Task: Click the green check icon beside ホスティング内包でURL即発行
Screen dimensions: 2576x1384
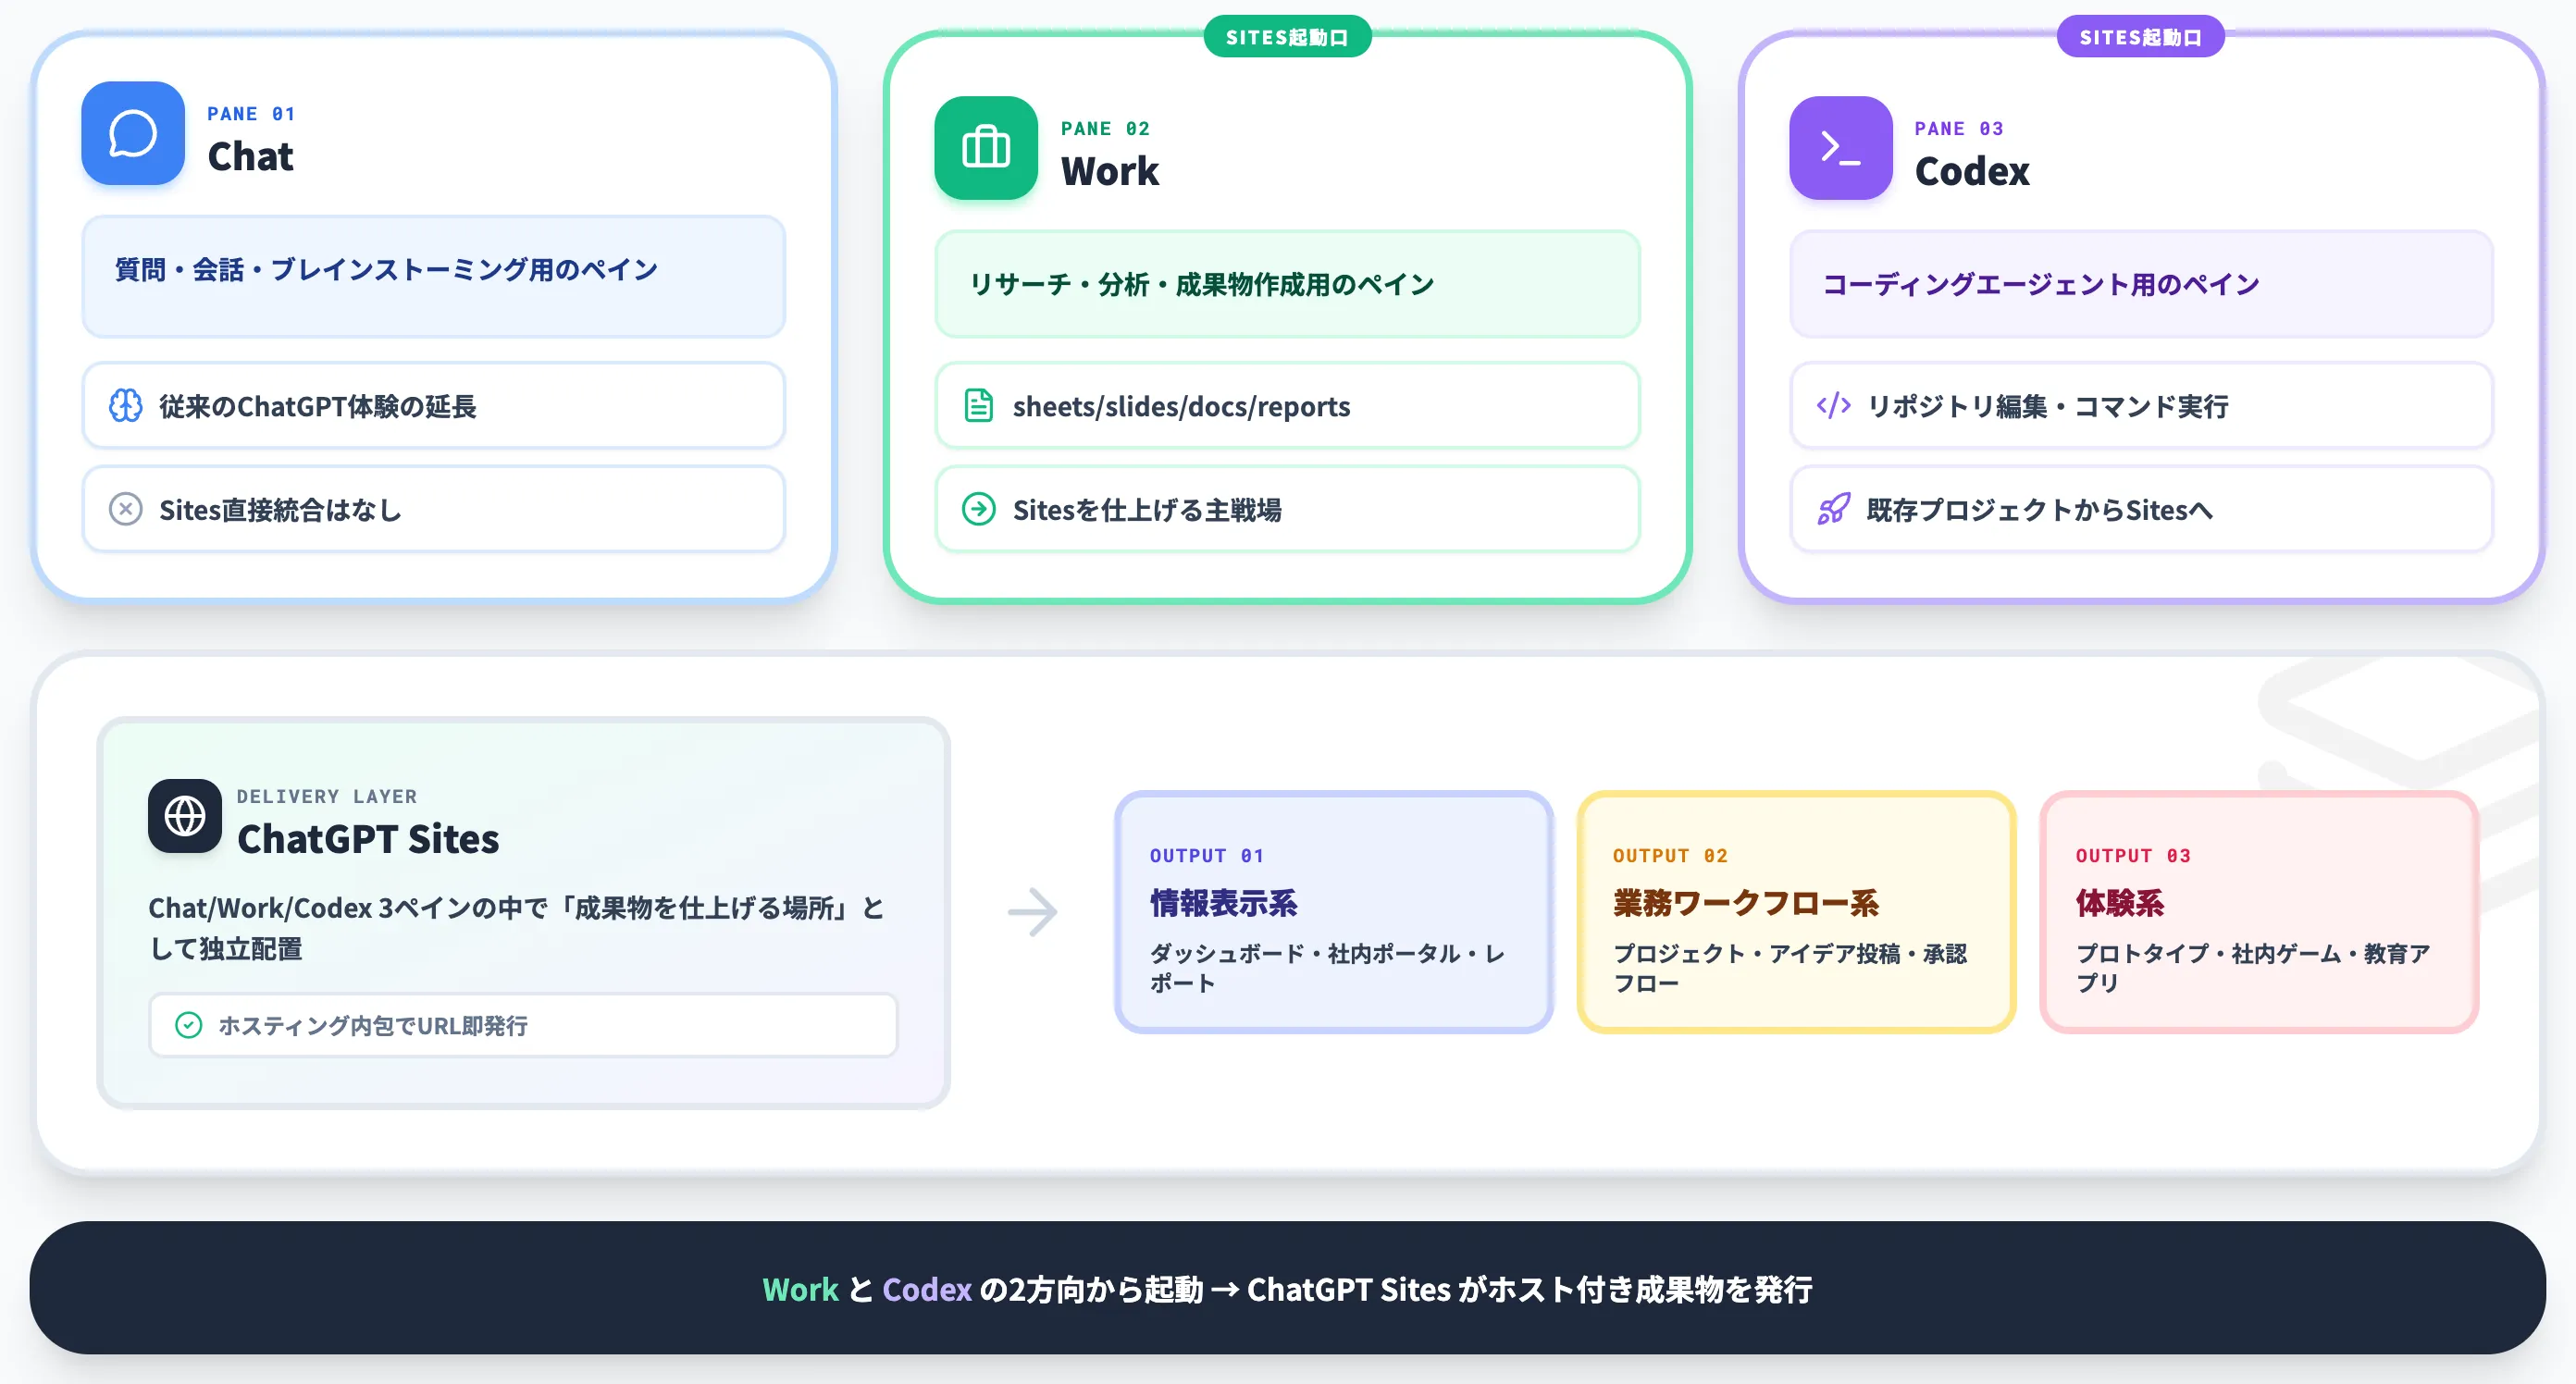Action: point(189,1025)
